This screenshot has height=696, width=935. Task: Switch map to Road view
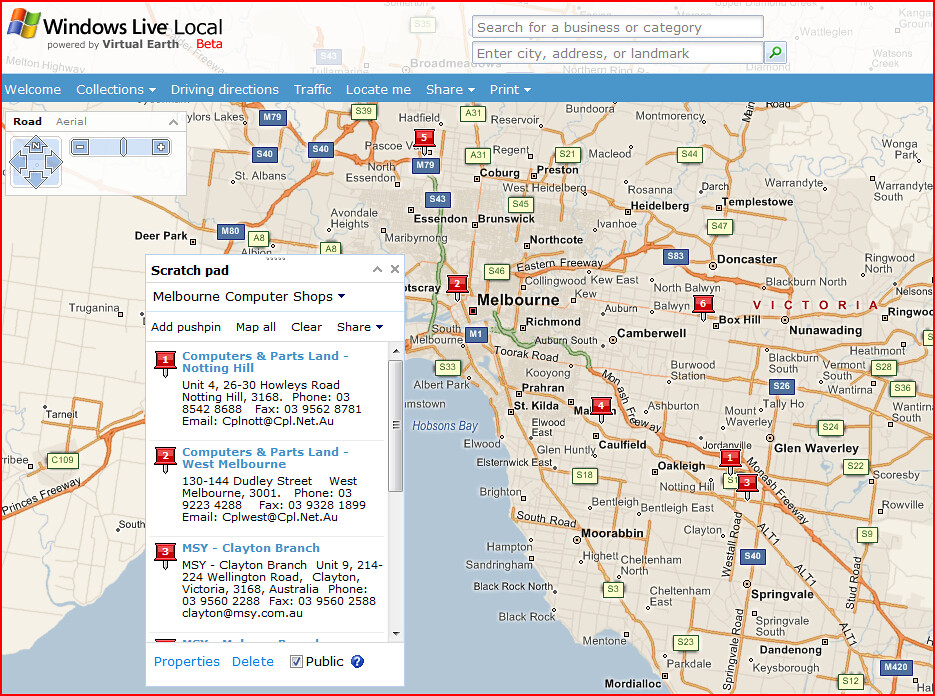tap(27, 122)
